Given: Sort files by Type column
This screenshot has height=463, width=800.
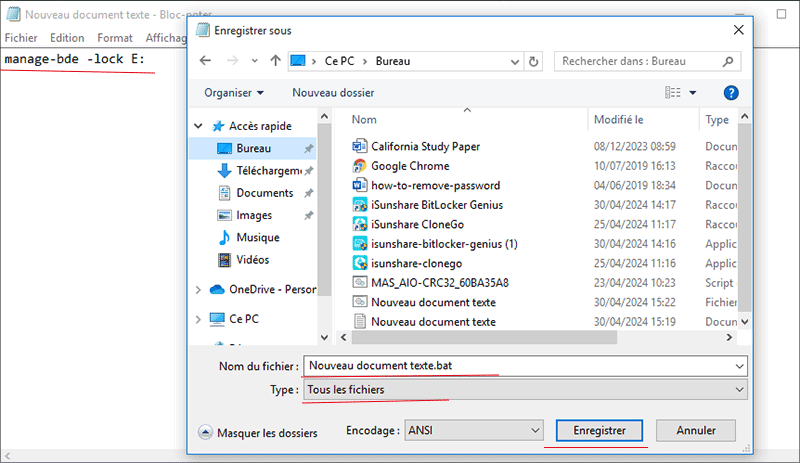Looking at the screenshot, I should 717,119.
